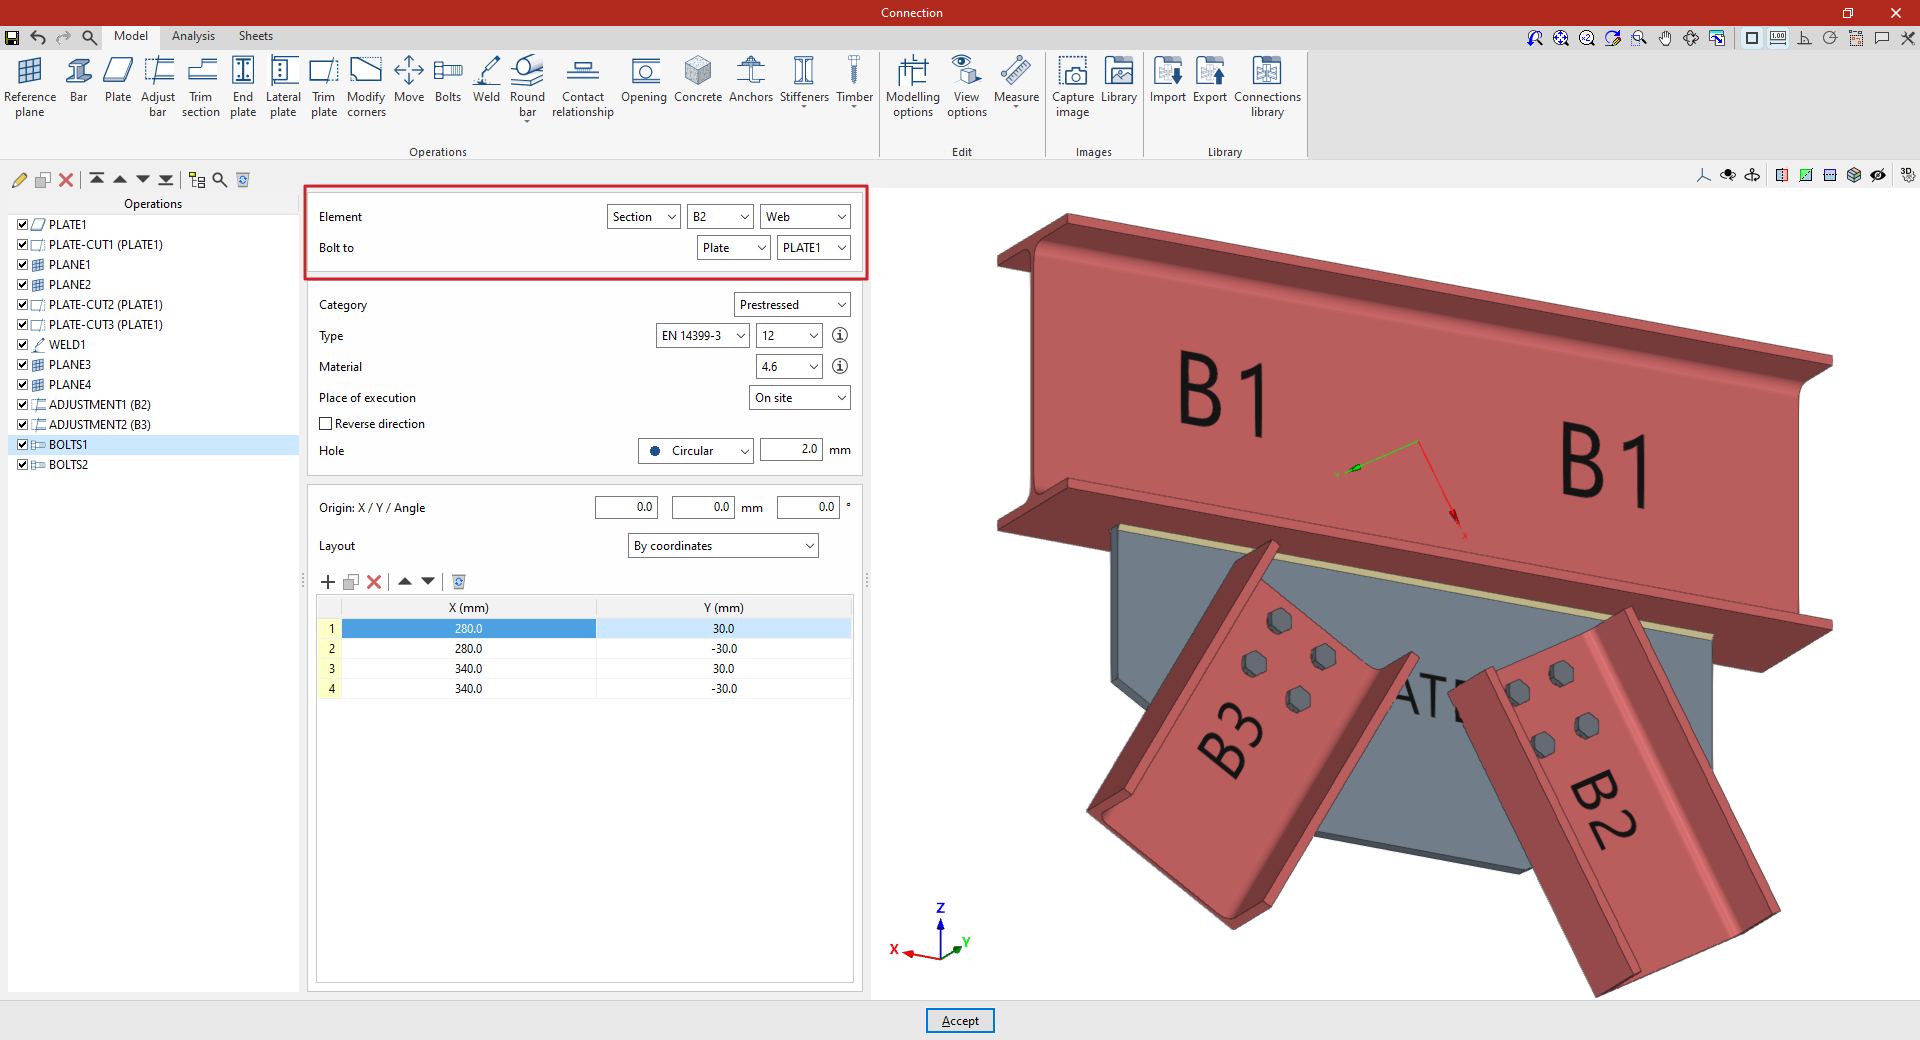
Task: Select PLATE-CUT1 (PLATE1) in operations list
Action: [105, 245]
